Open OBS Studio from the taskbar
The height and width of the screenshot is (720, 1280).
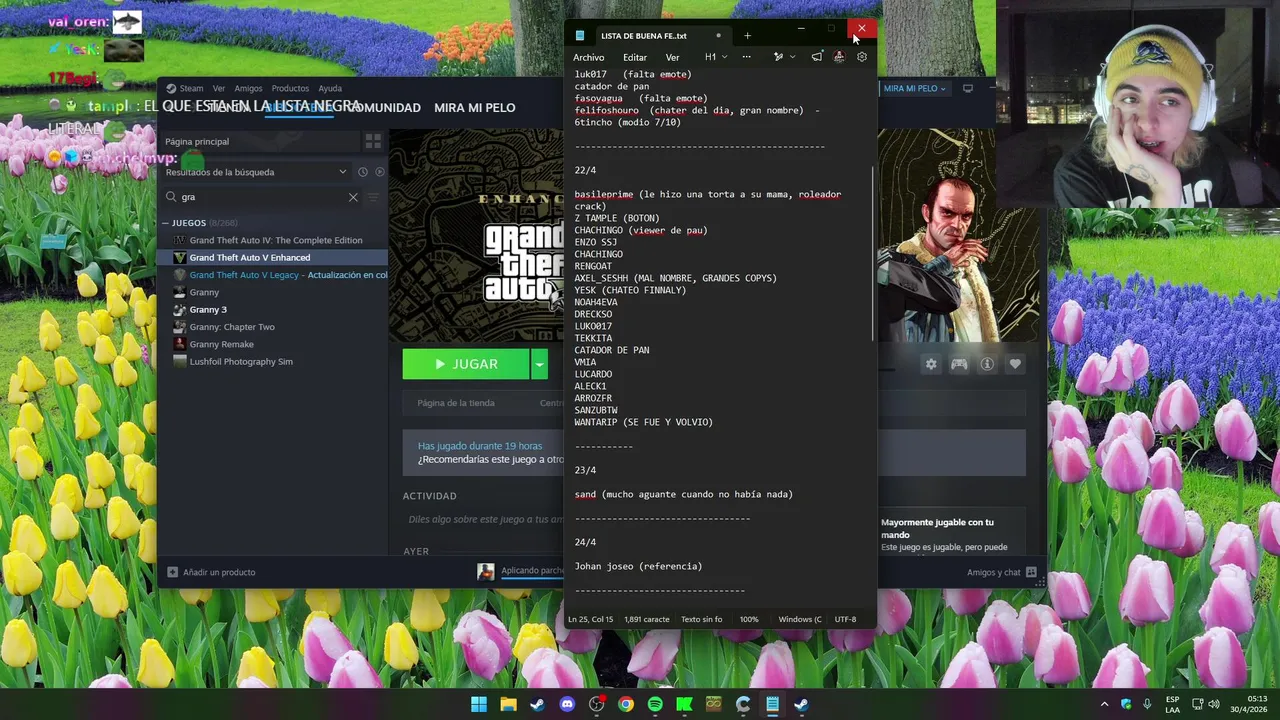[x=597, y=704]
